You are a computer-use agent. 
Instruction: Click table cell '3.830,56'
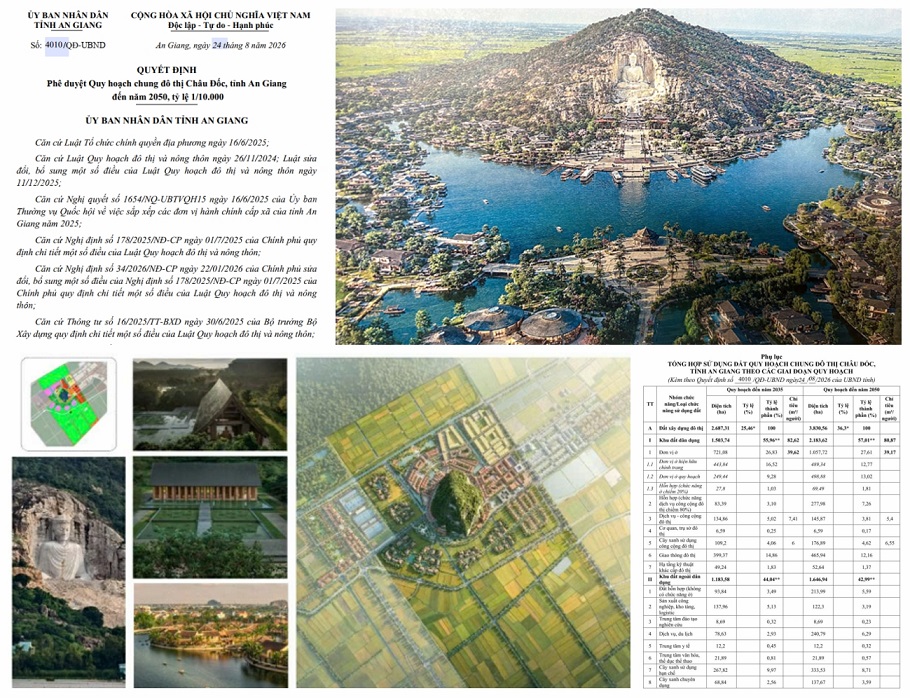tap(817, 428)
